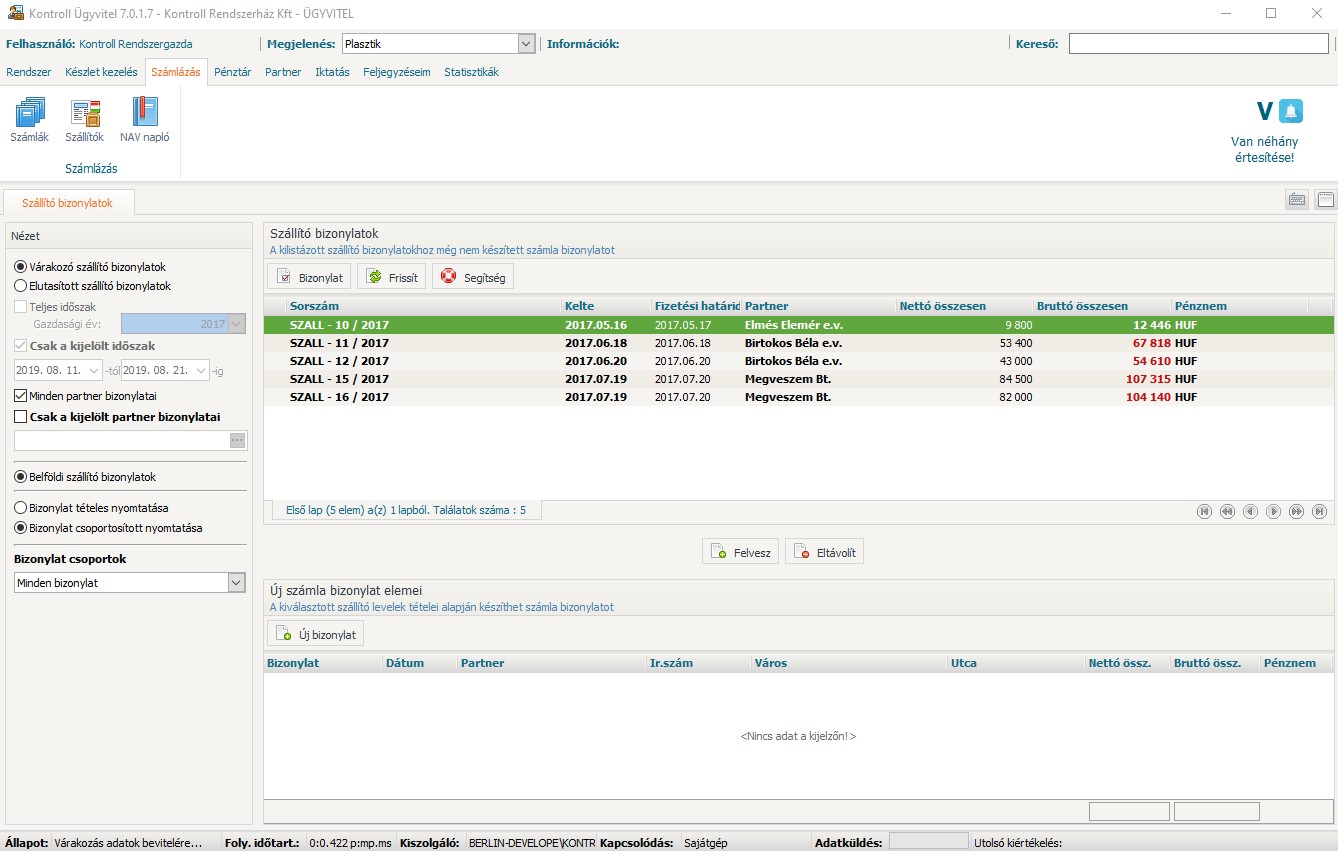Screen dimensions: 1338x851
Task: Open the Partner menu tab
Action: (x=283, y=72)
